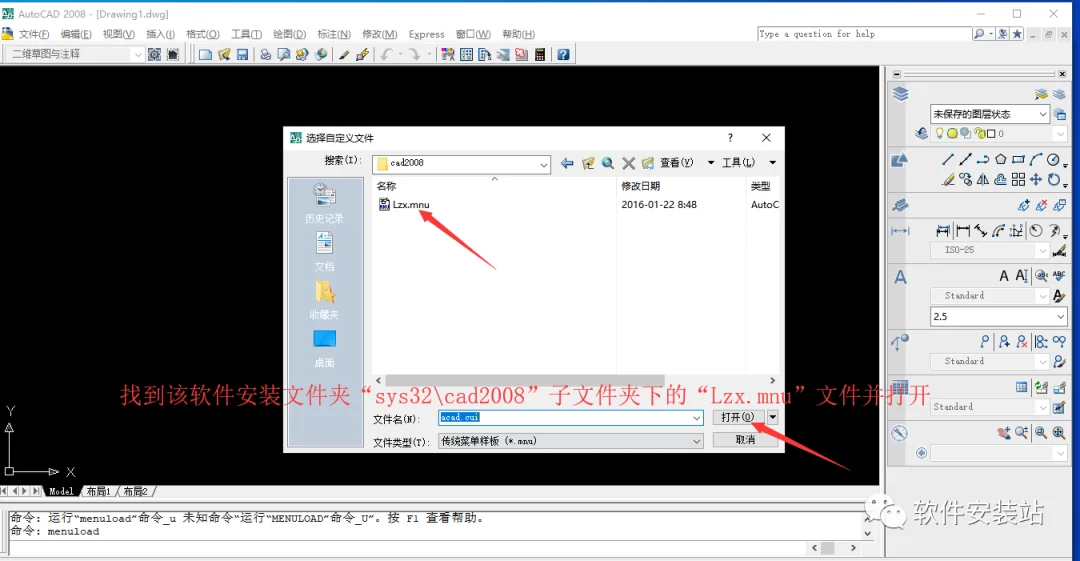Image resolution: width=1080 pixels, height=561 pixels.
Task: Click the Up One Level folder icon
Action: click(x=588, y=163)
